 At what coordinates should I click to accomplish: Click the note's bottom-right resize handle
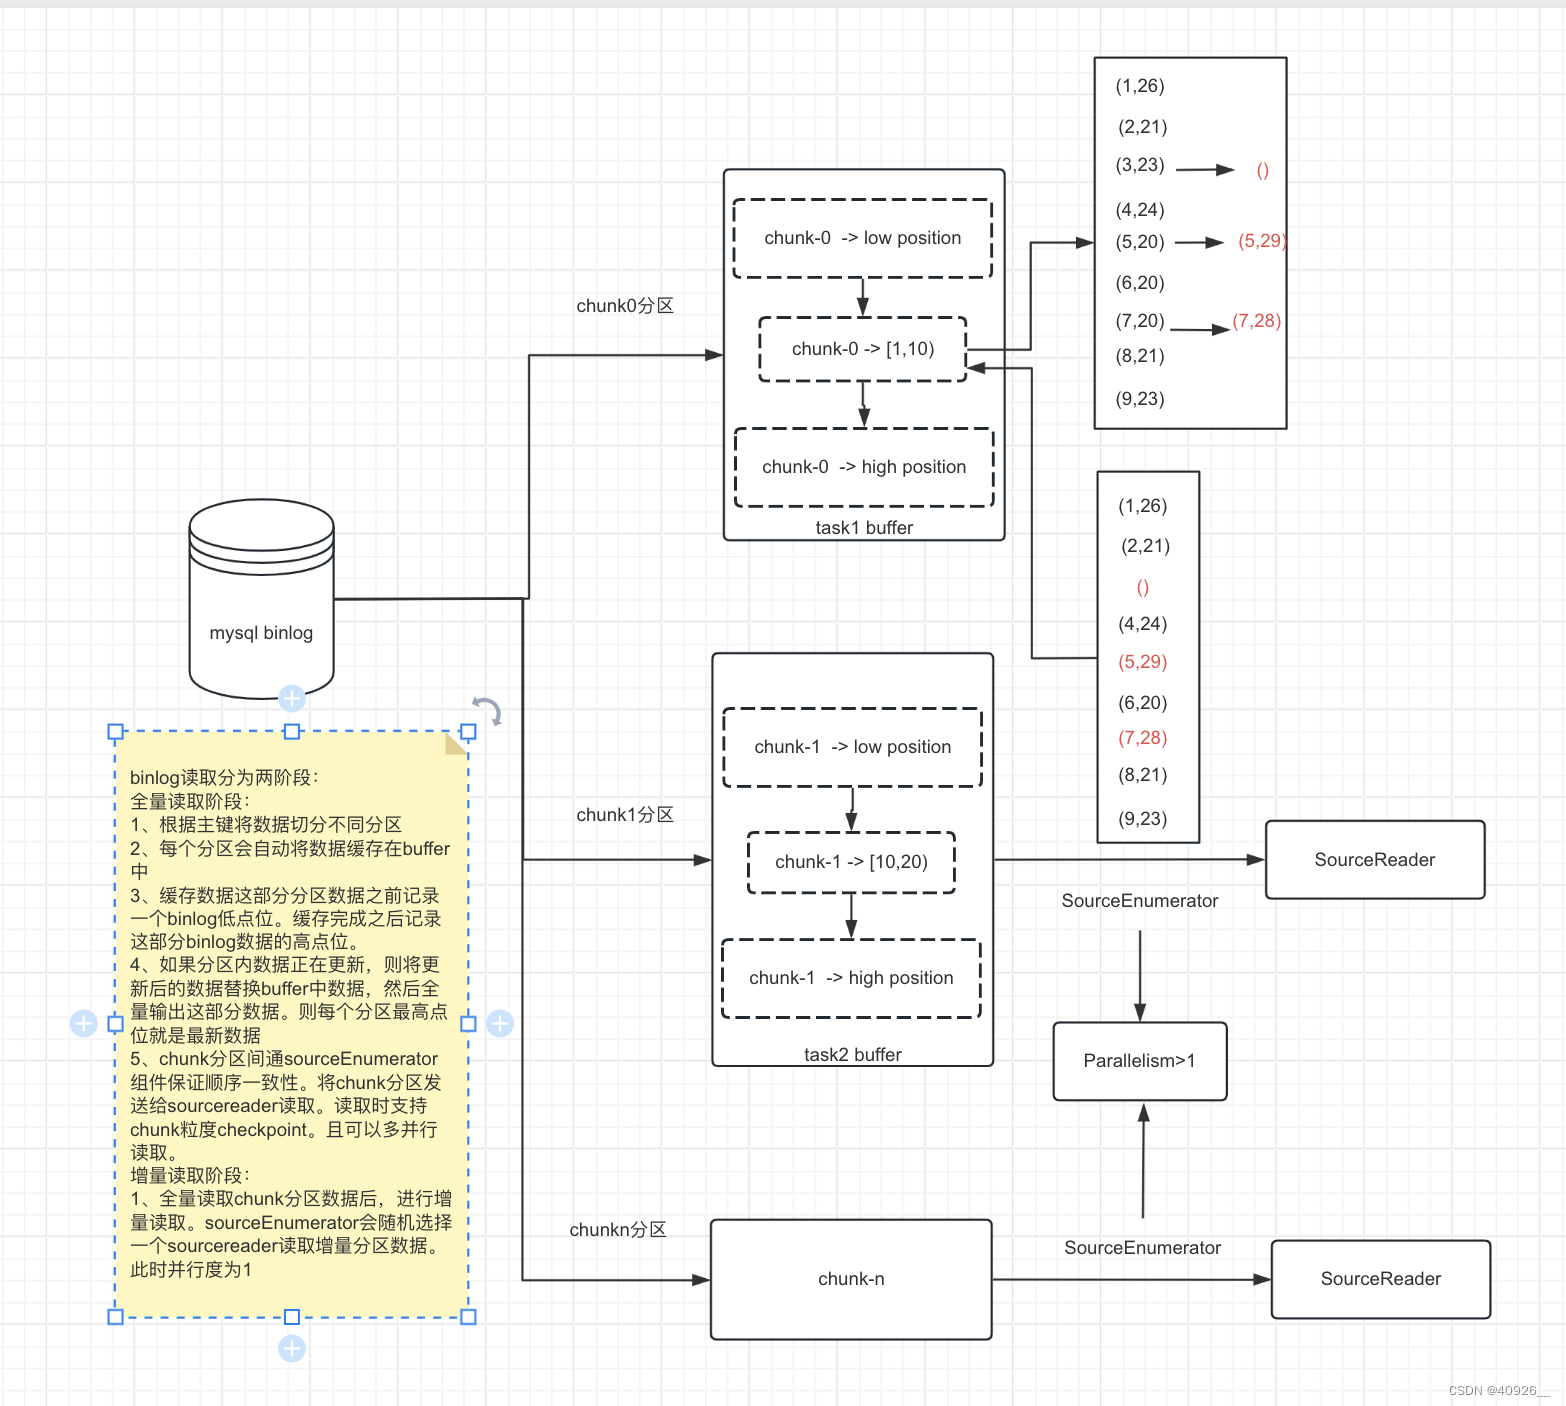(x=468, y=1317)
